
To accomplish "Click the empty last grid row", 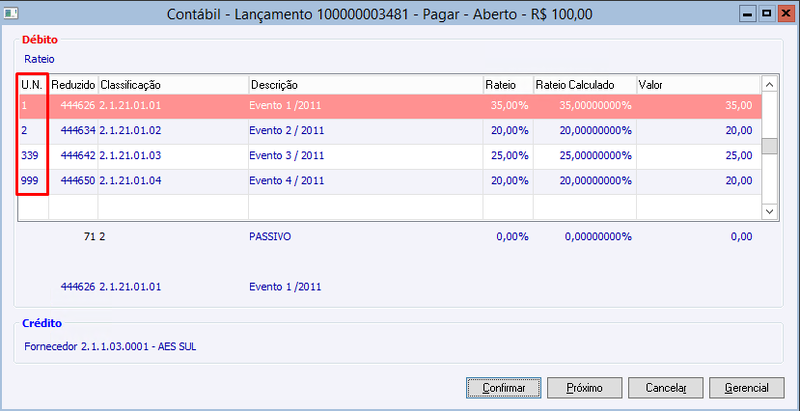I will coord(390,208).
